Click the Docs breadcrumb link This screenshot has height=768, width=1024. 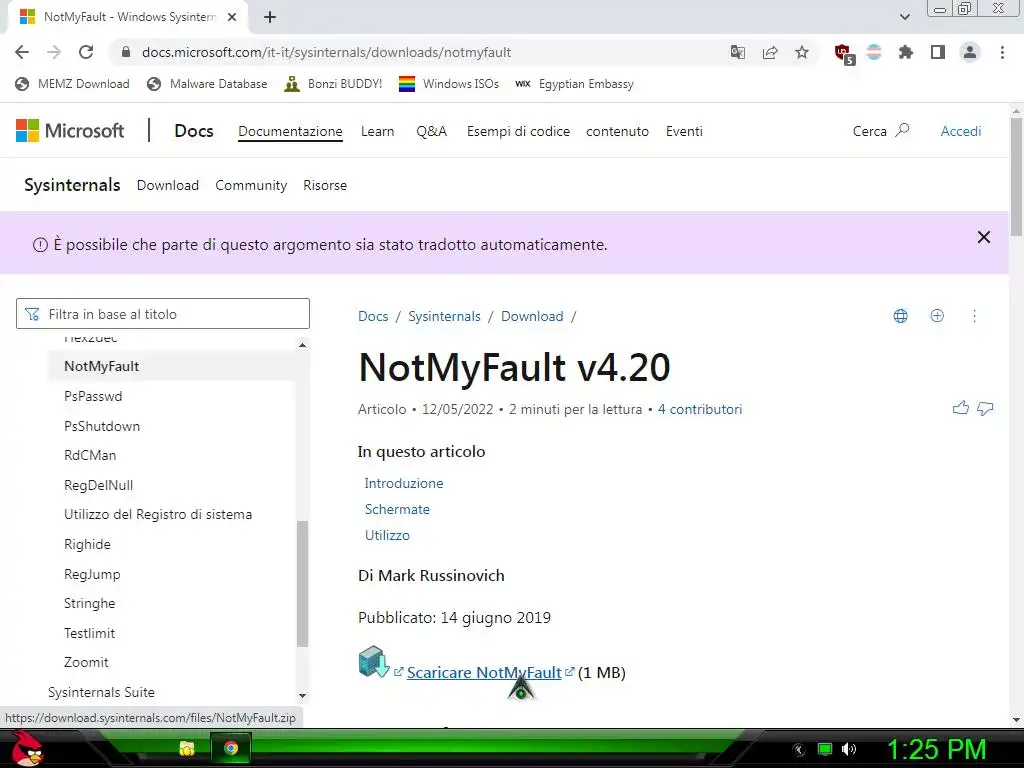(x=373, y=316)
